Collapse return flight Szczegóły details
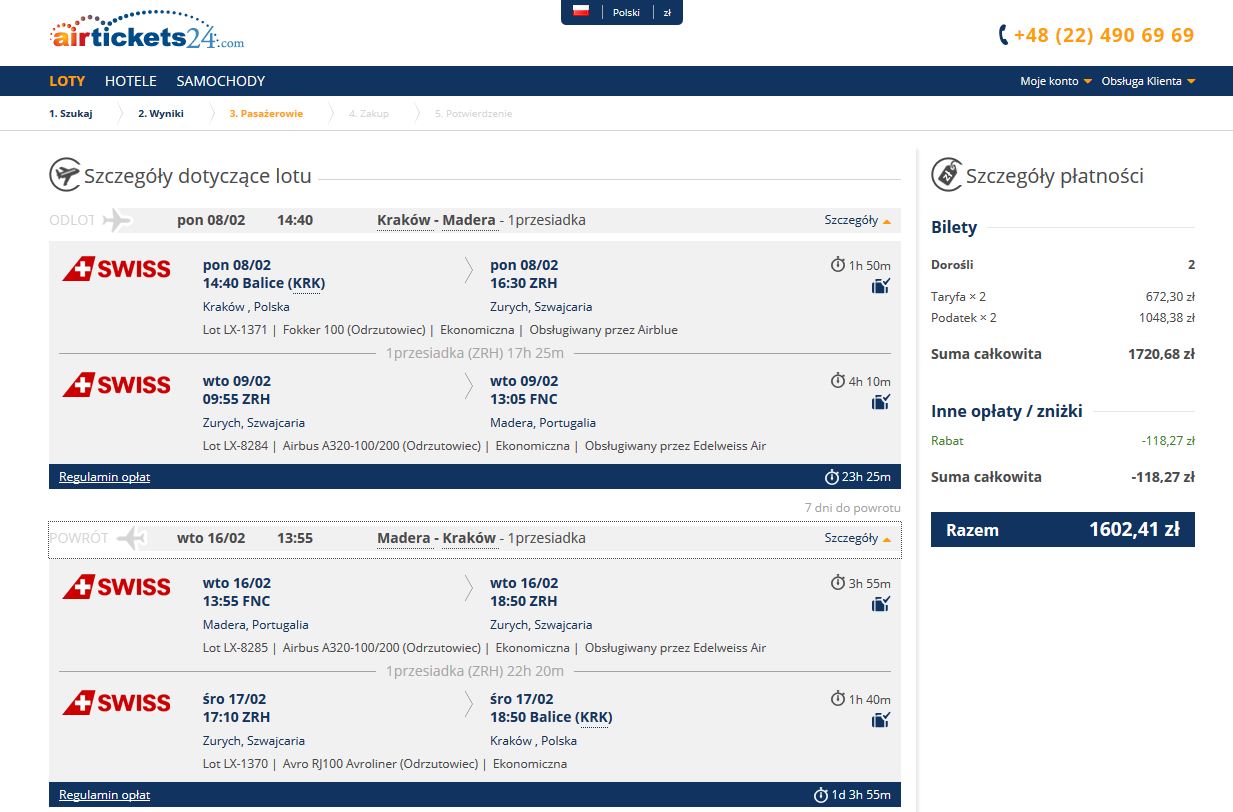This screenshot has height=812, width=1233. coord(857,538)
